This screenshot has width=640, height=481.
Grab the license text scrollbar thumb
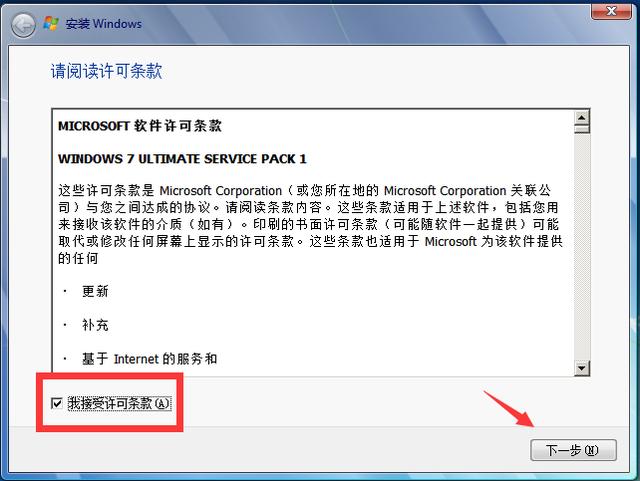pos(582,129)
